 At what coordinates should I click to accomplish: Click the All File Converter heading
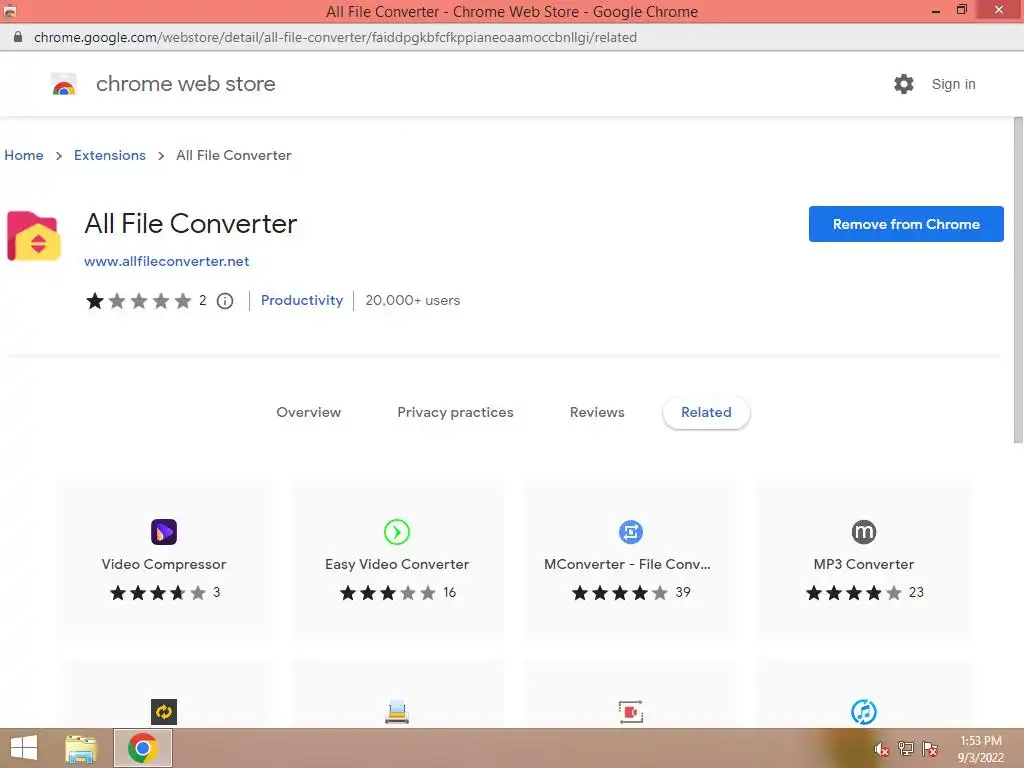pyautogui.click(x=191, y=223)
